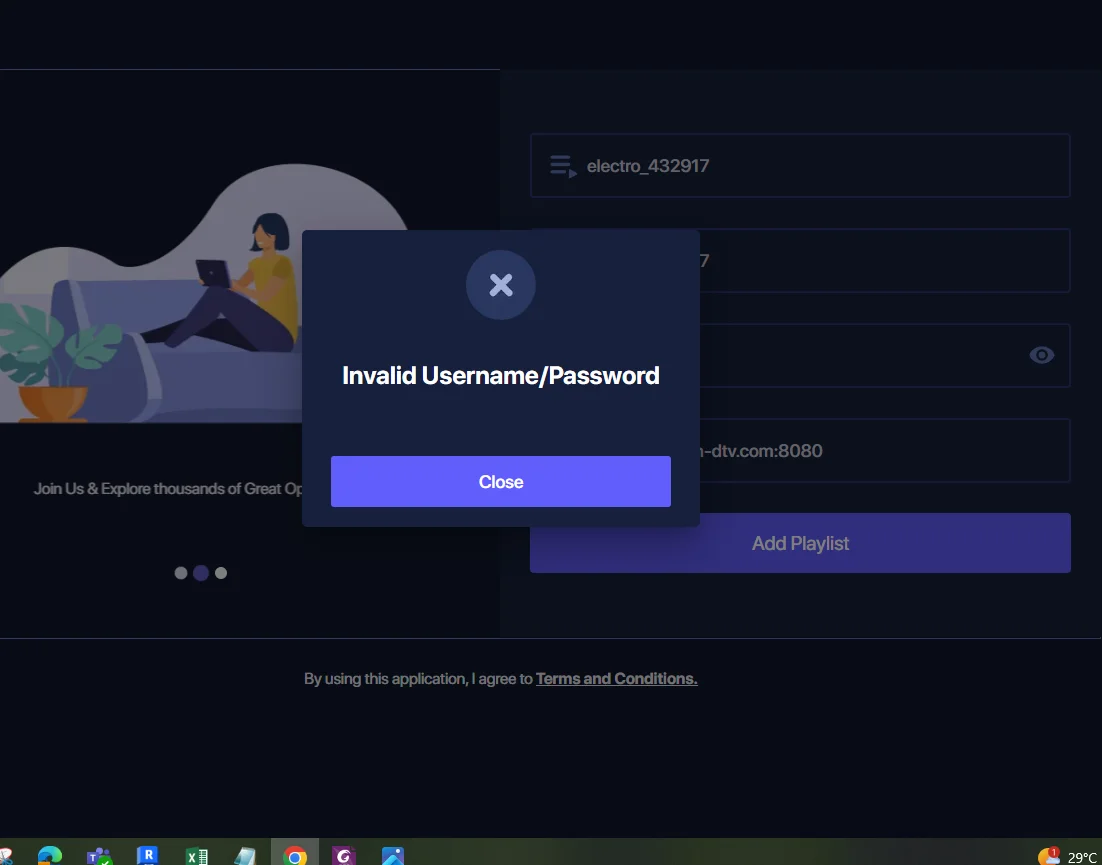Click the Add Playlist button
1102x865 pixels.
800,542
